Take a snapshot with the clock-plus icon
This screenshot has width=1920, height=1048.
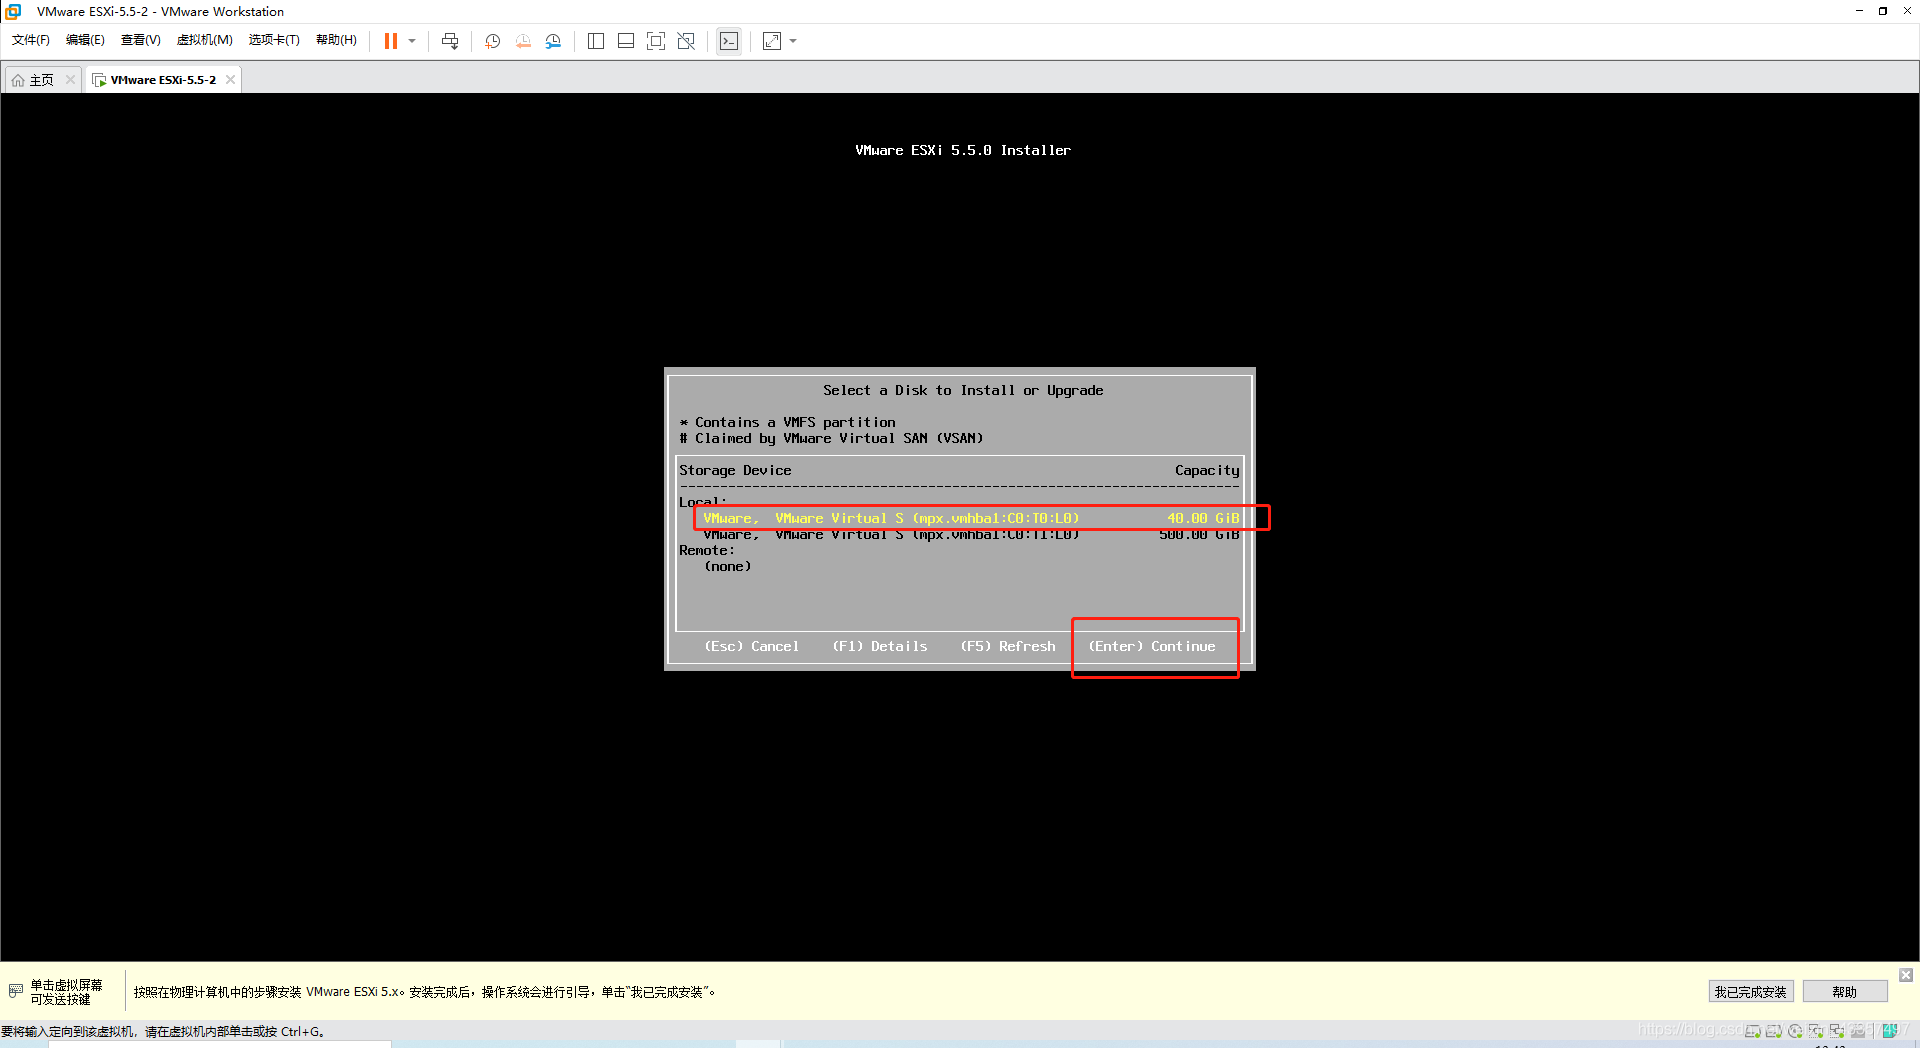pyautogui.click(x=493, y=41)
